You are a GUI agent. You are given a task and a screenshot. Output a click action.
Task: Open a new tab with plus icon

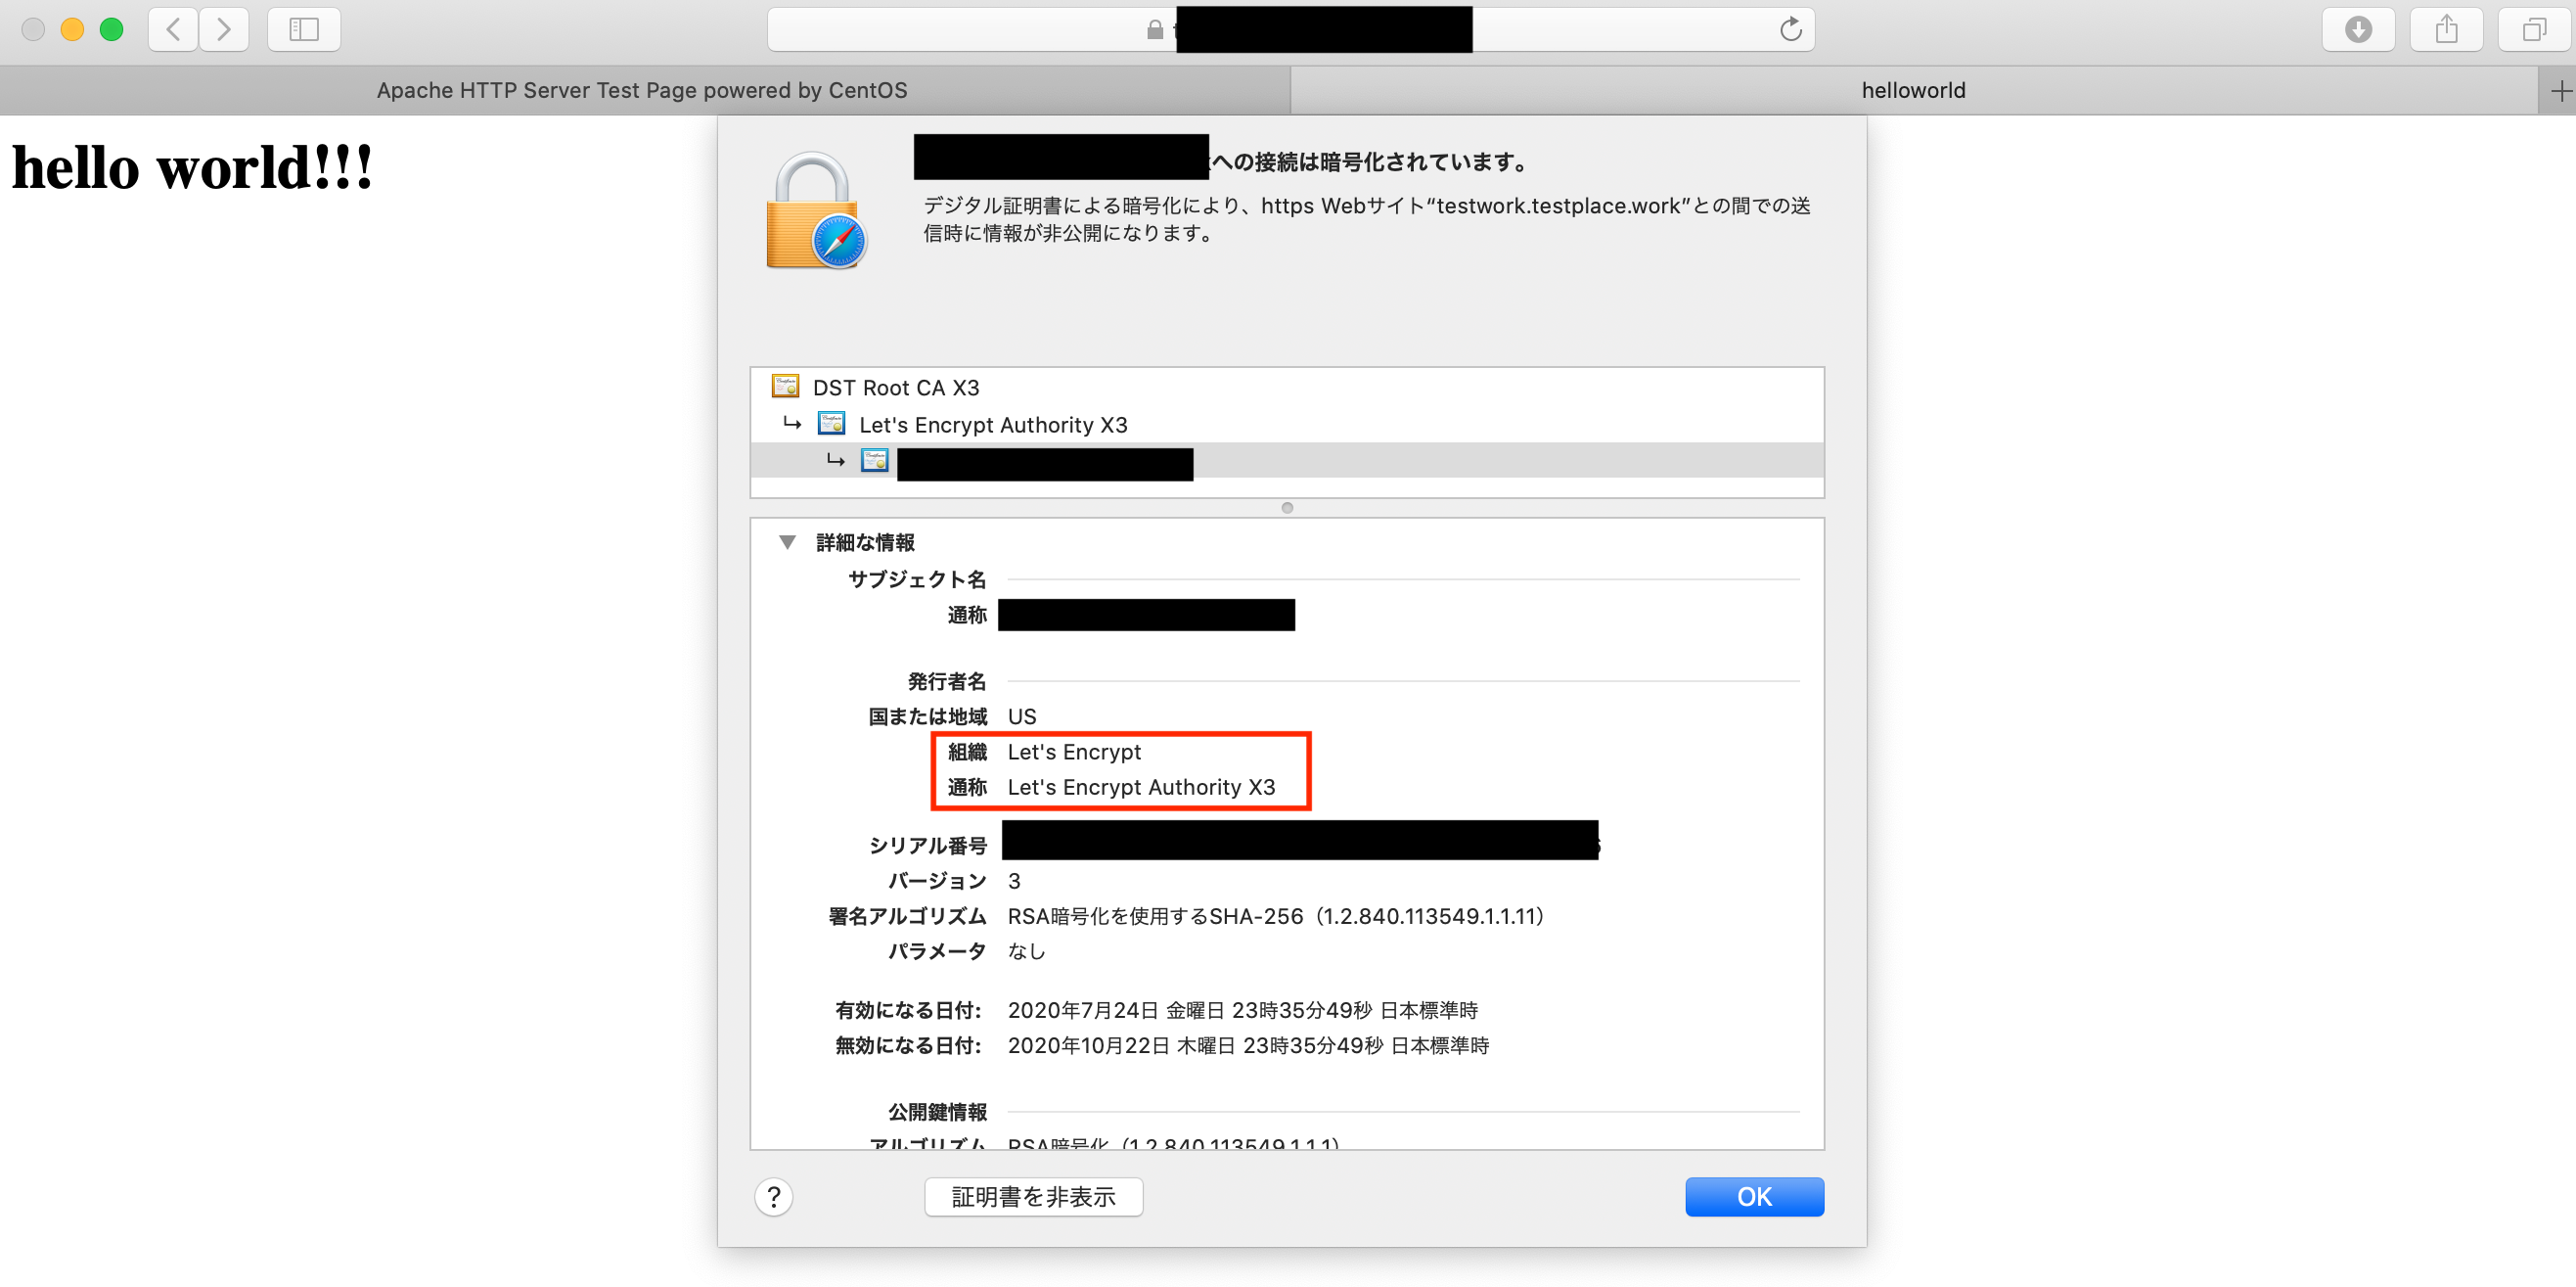coord(2560,92)
